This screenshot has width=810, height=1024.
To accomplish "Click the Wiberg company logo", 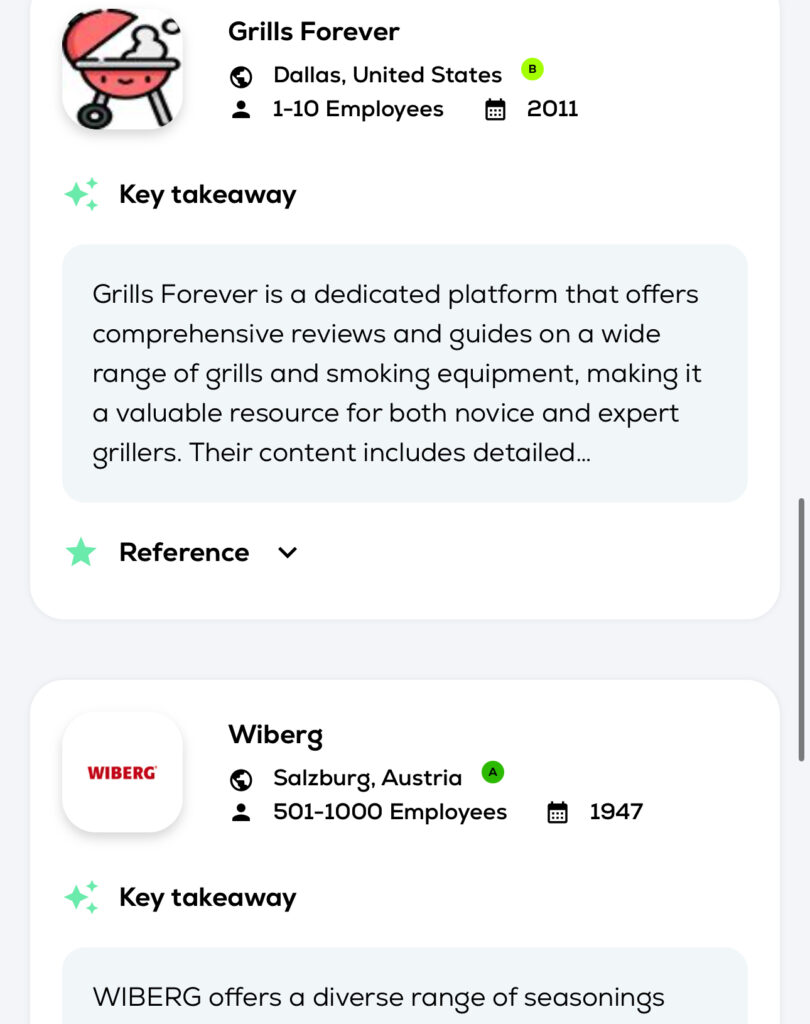I will [122, 772].
